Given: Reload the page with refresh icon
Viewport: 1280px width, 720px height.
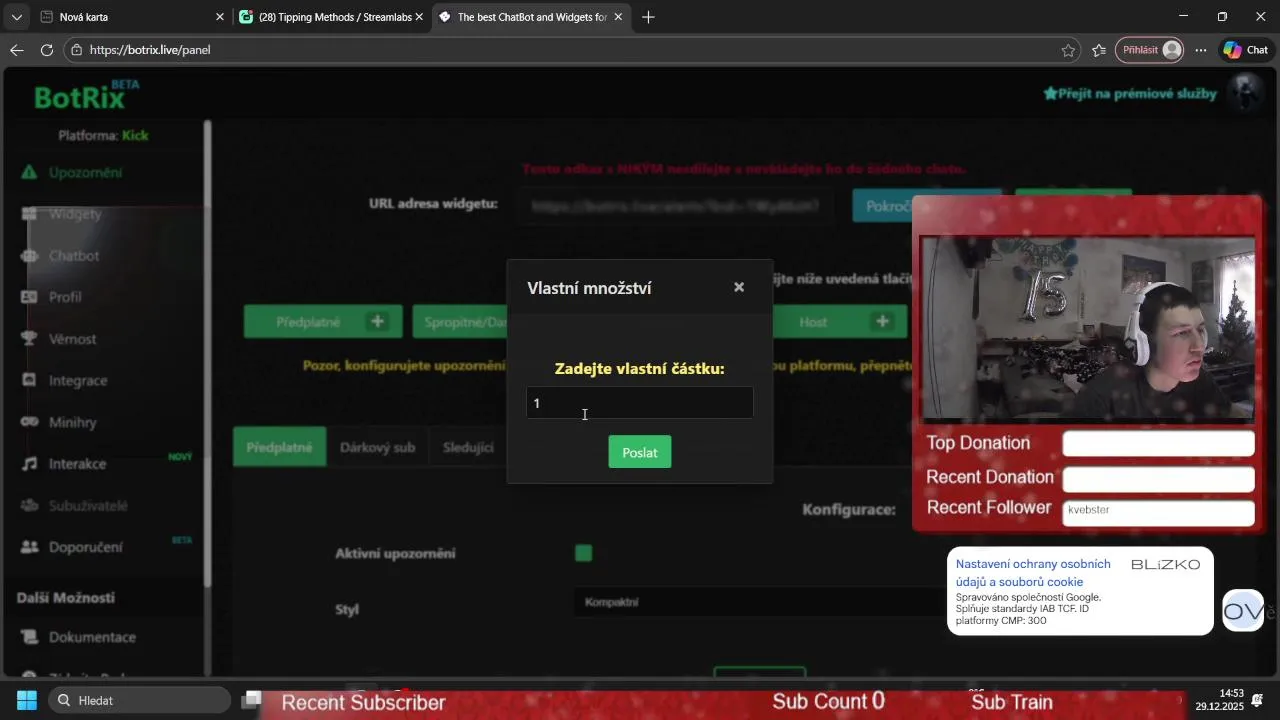Looking at the screenshot, I should [x=47, y=50].
